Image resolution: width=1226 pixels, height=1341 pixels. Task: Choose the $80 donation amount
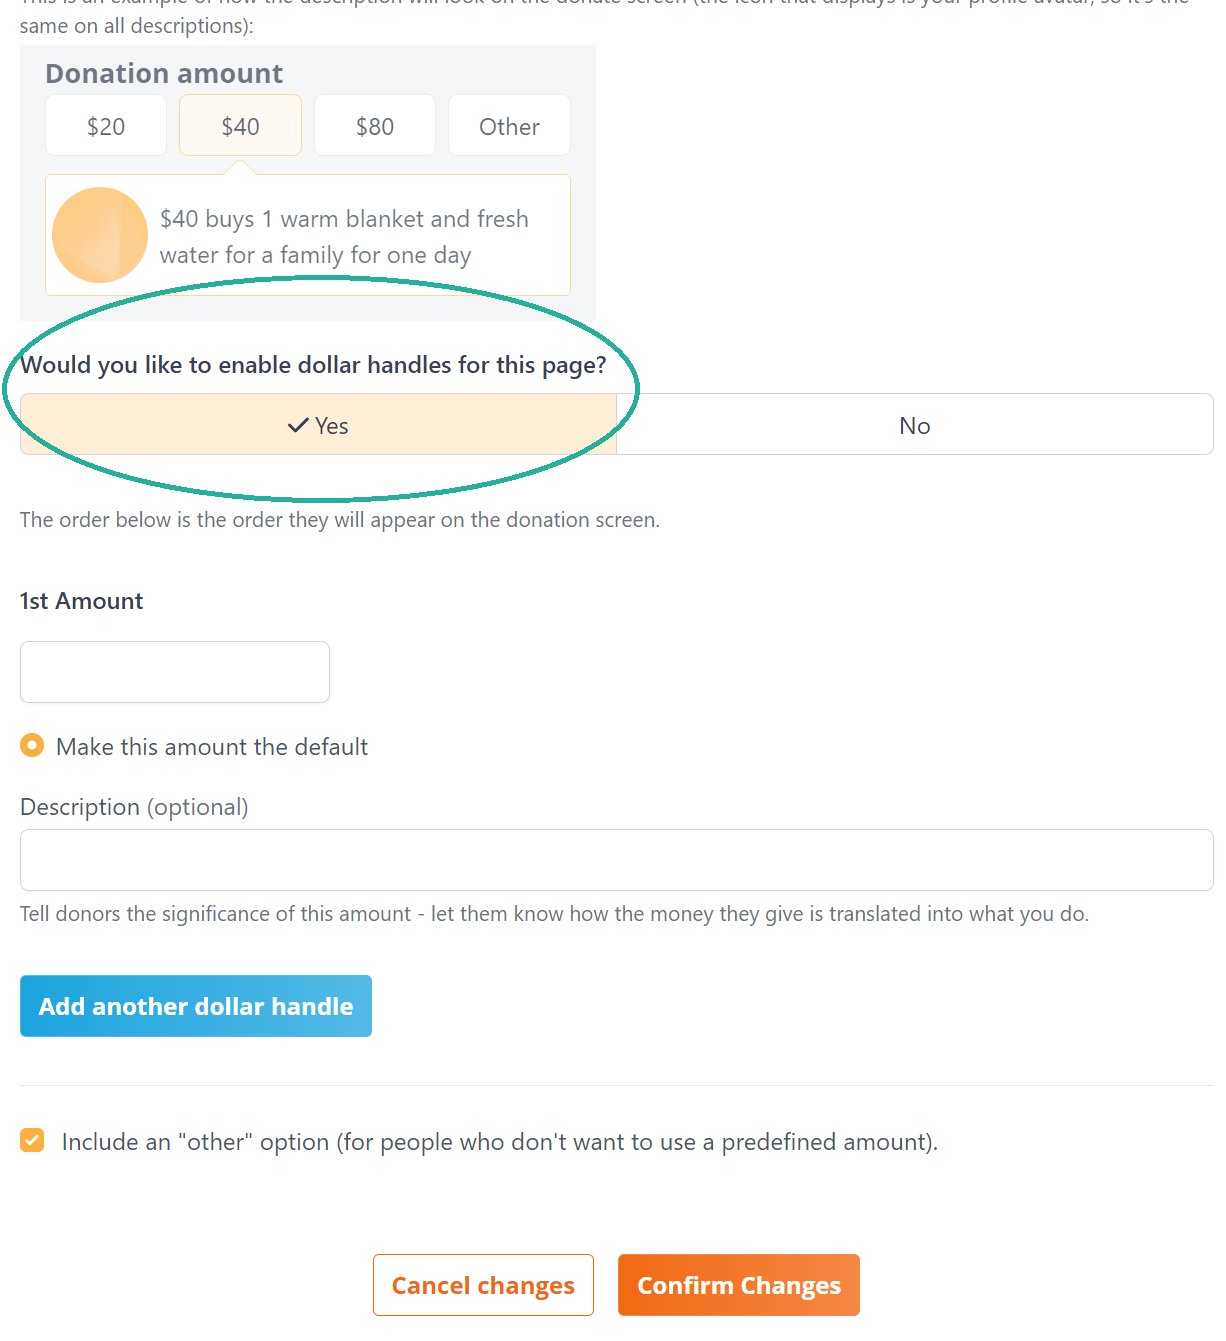coord(375,126)
